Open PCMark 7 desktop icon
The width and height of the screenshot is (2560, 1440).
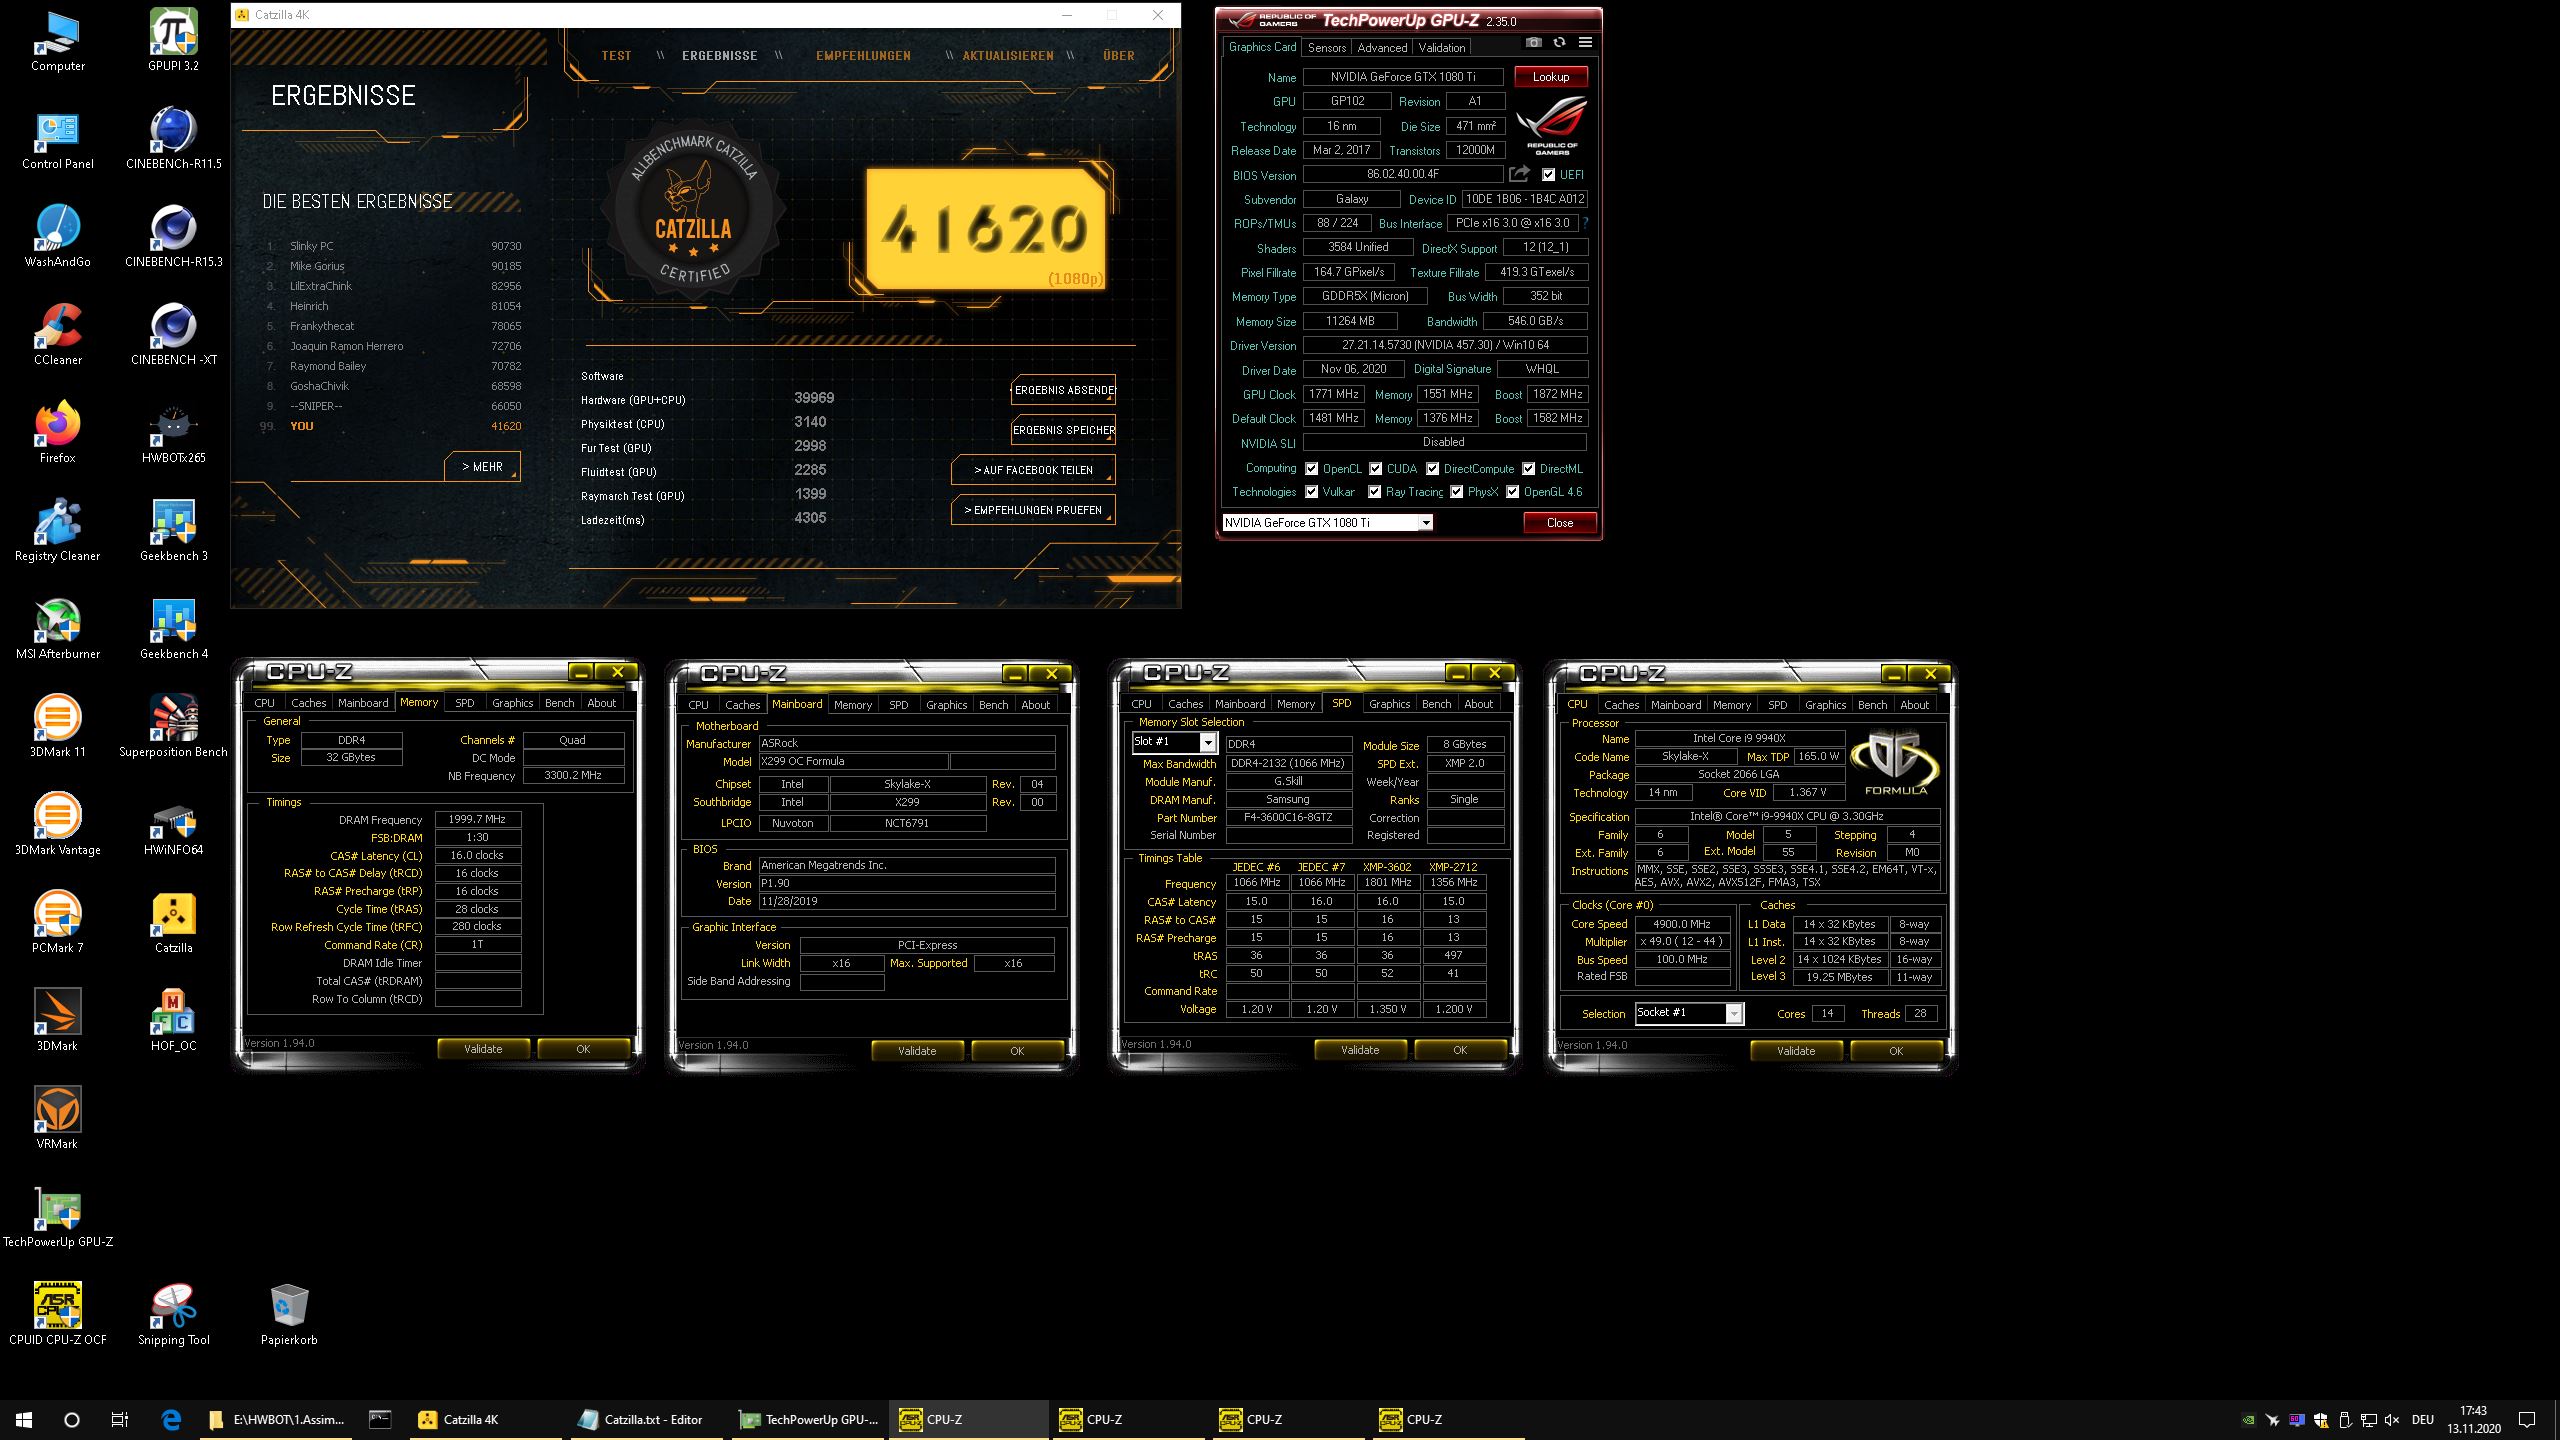[58, 922]
